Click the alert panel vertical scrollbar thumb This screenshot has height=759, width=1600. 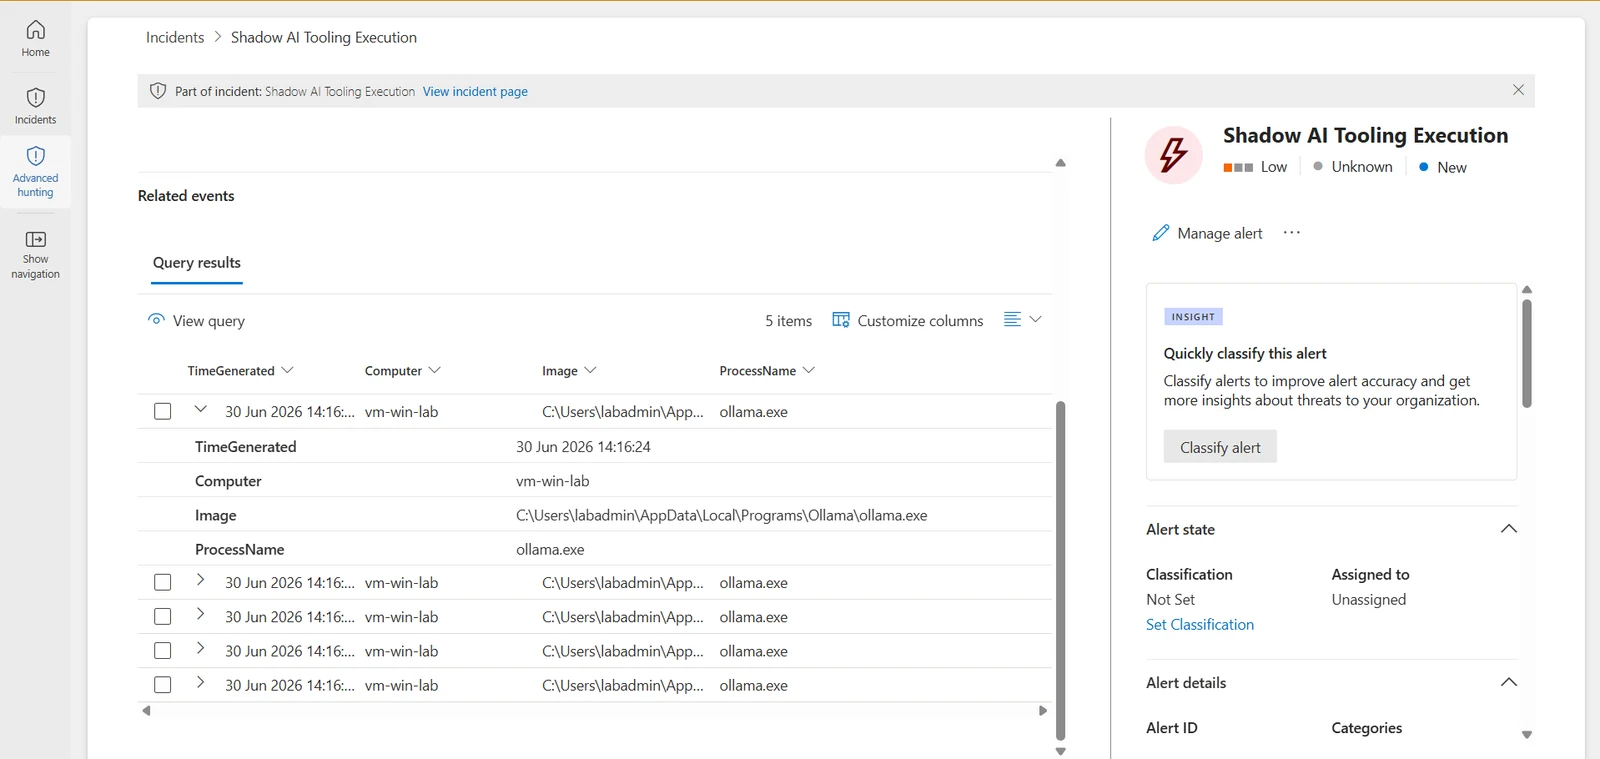click(x=1527, y=353)
